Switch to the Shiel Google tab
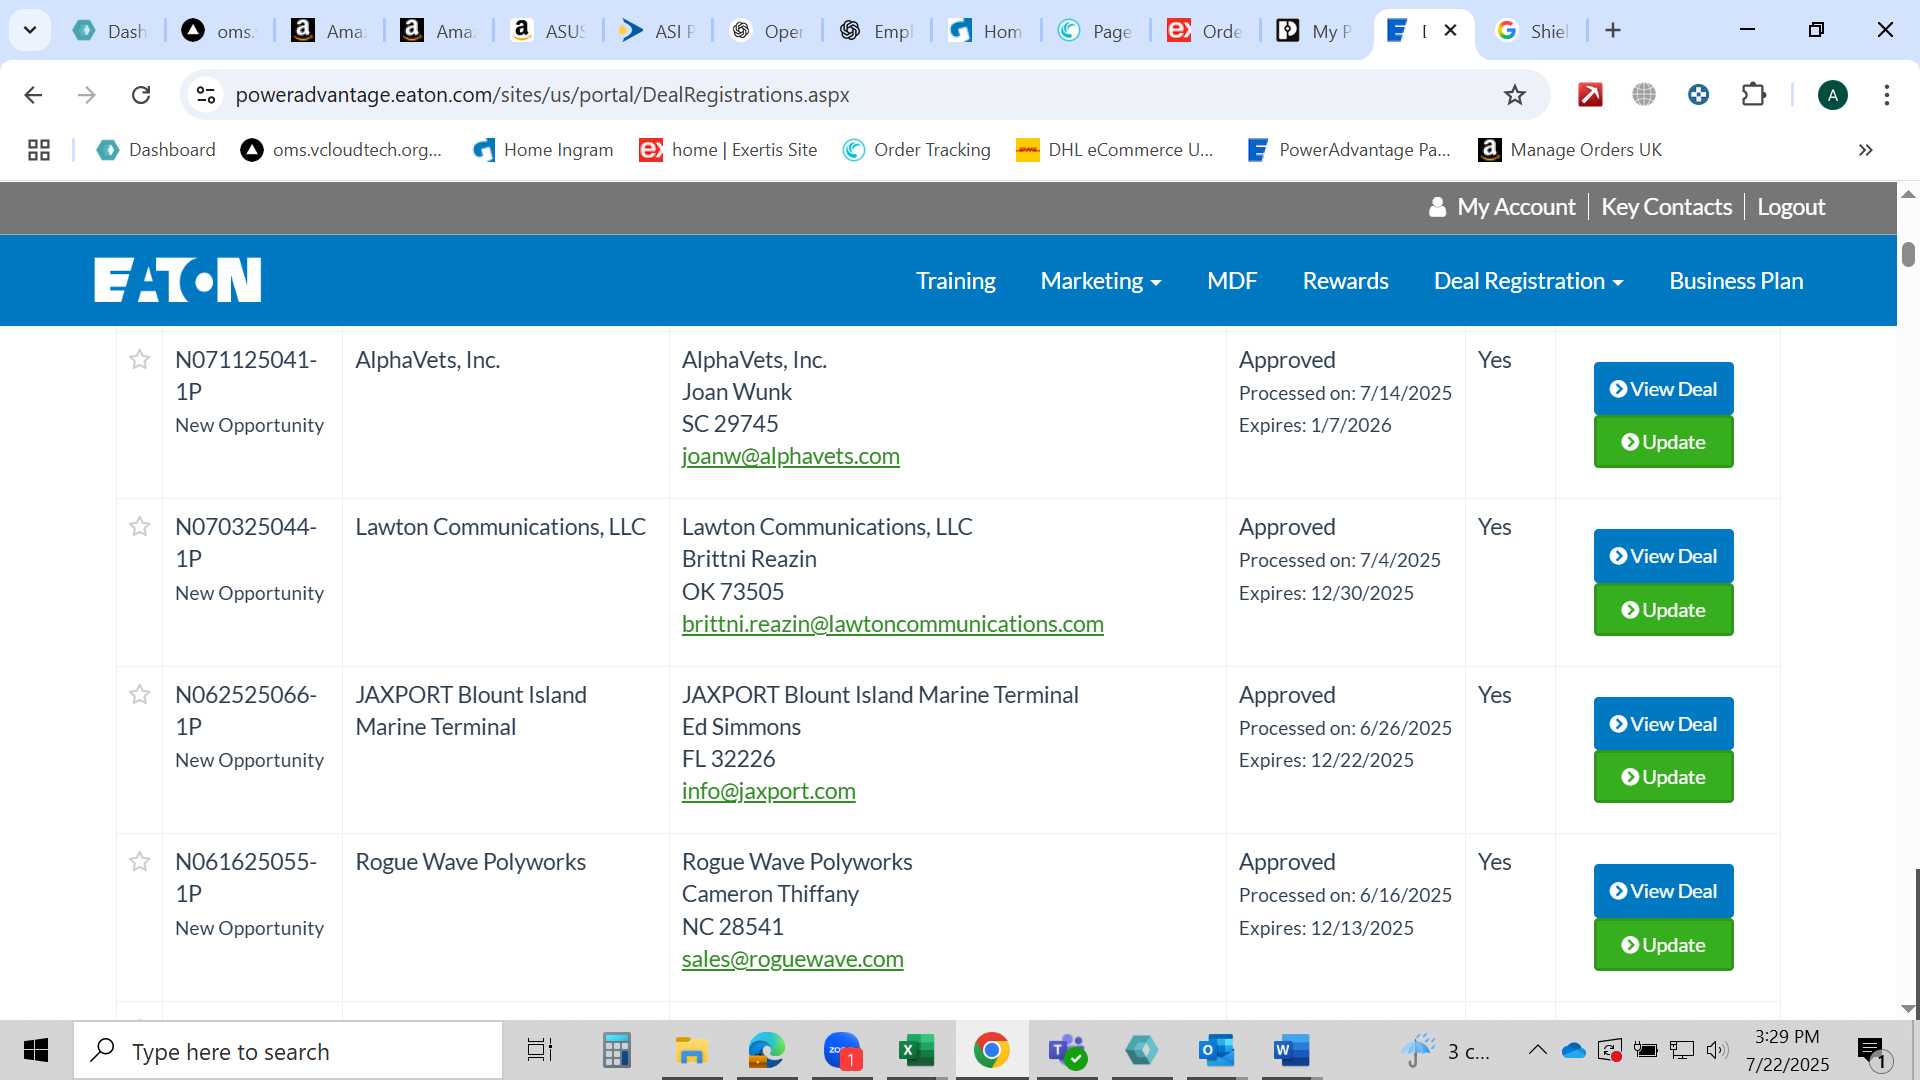Screen dimensions: 1920x1080 coord(1530,30)
